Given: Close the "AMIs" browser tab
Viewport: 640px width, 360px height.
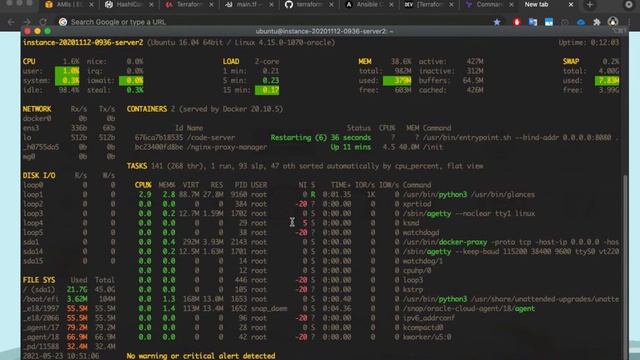Looking at the screenshot, I should [91, 5].
